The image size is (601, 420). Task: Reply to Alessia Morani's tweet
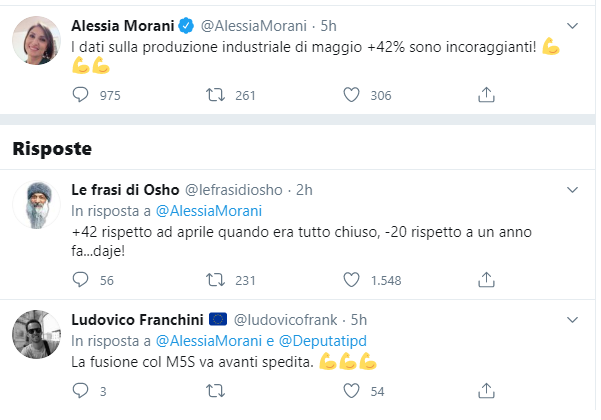click(x=80, y=95)
